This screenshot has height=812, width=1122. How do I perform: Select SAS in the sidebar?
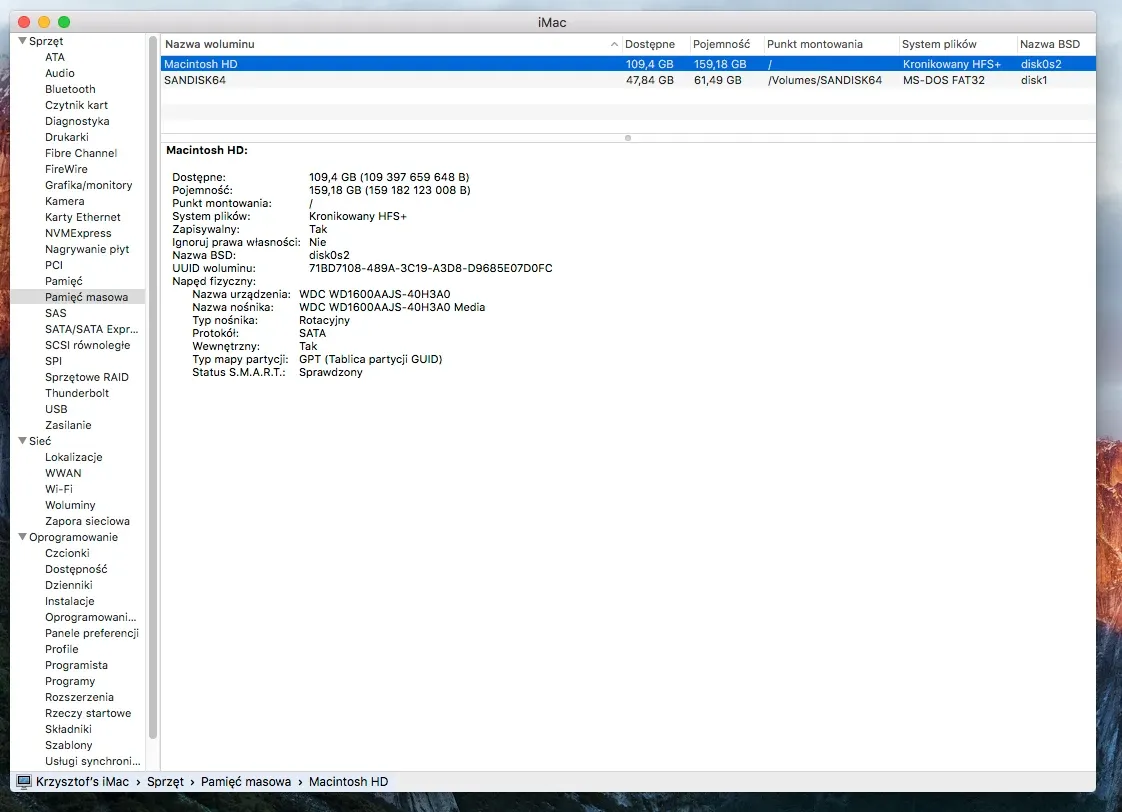pyautogui.click(x=56, y=313)
